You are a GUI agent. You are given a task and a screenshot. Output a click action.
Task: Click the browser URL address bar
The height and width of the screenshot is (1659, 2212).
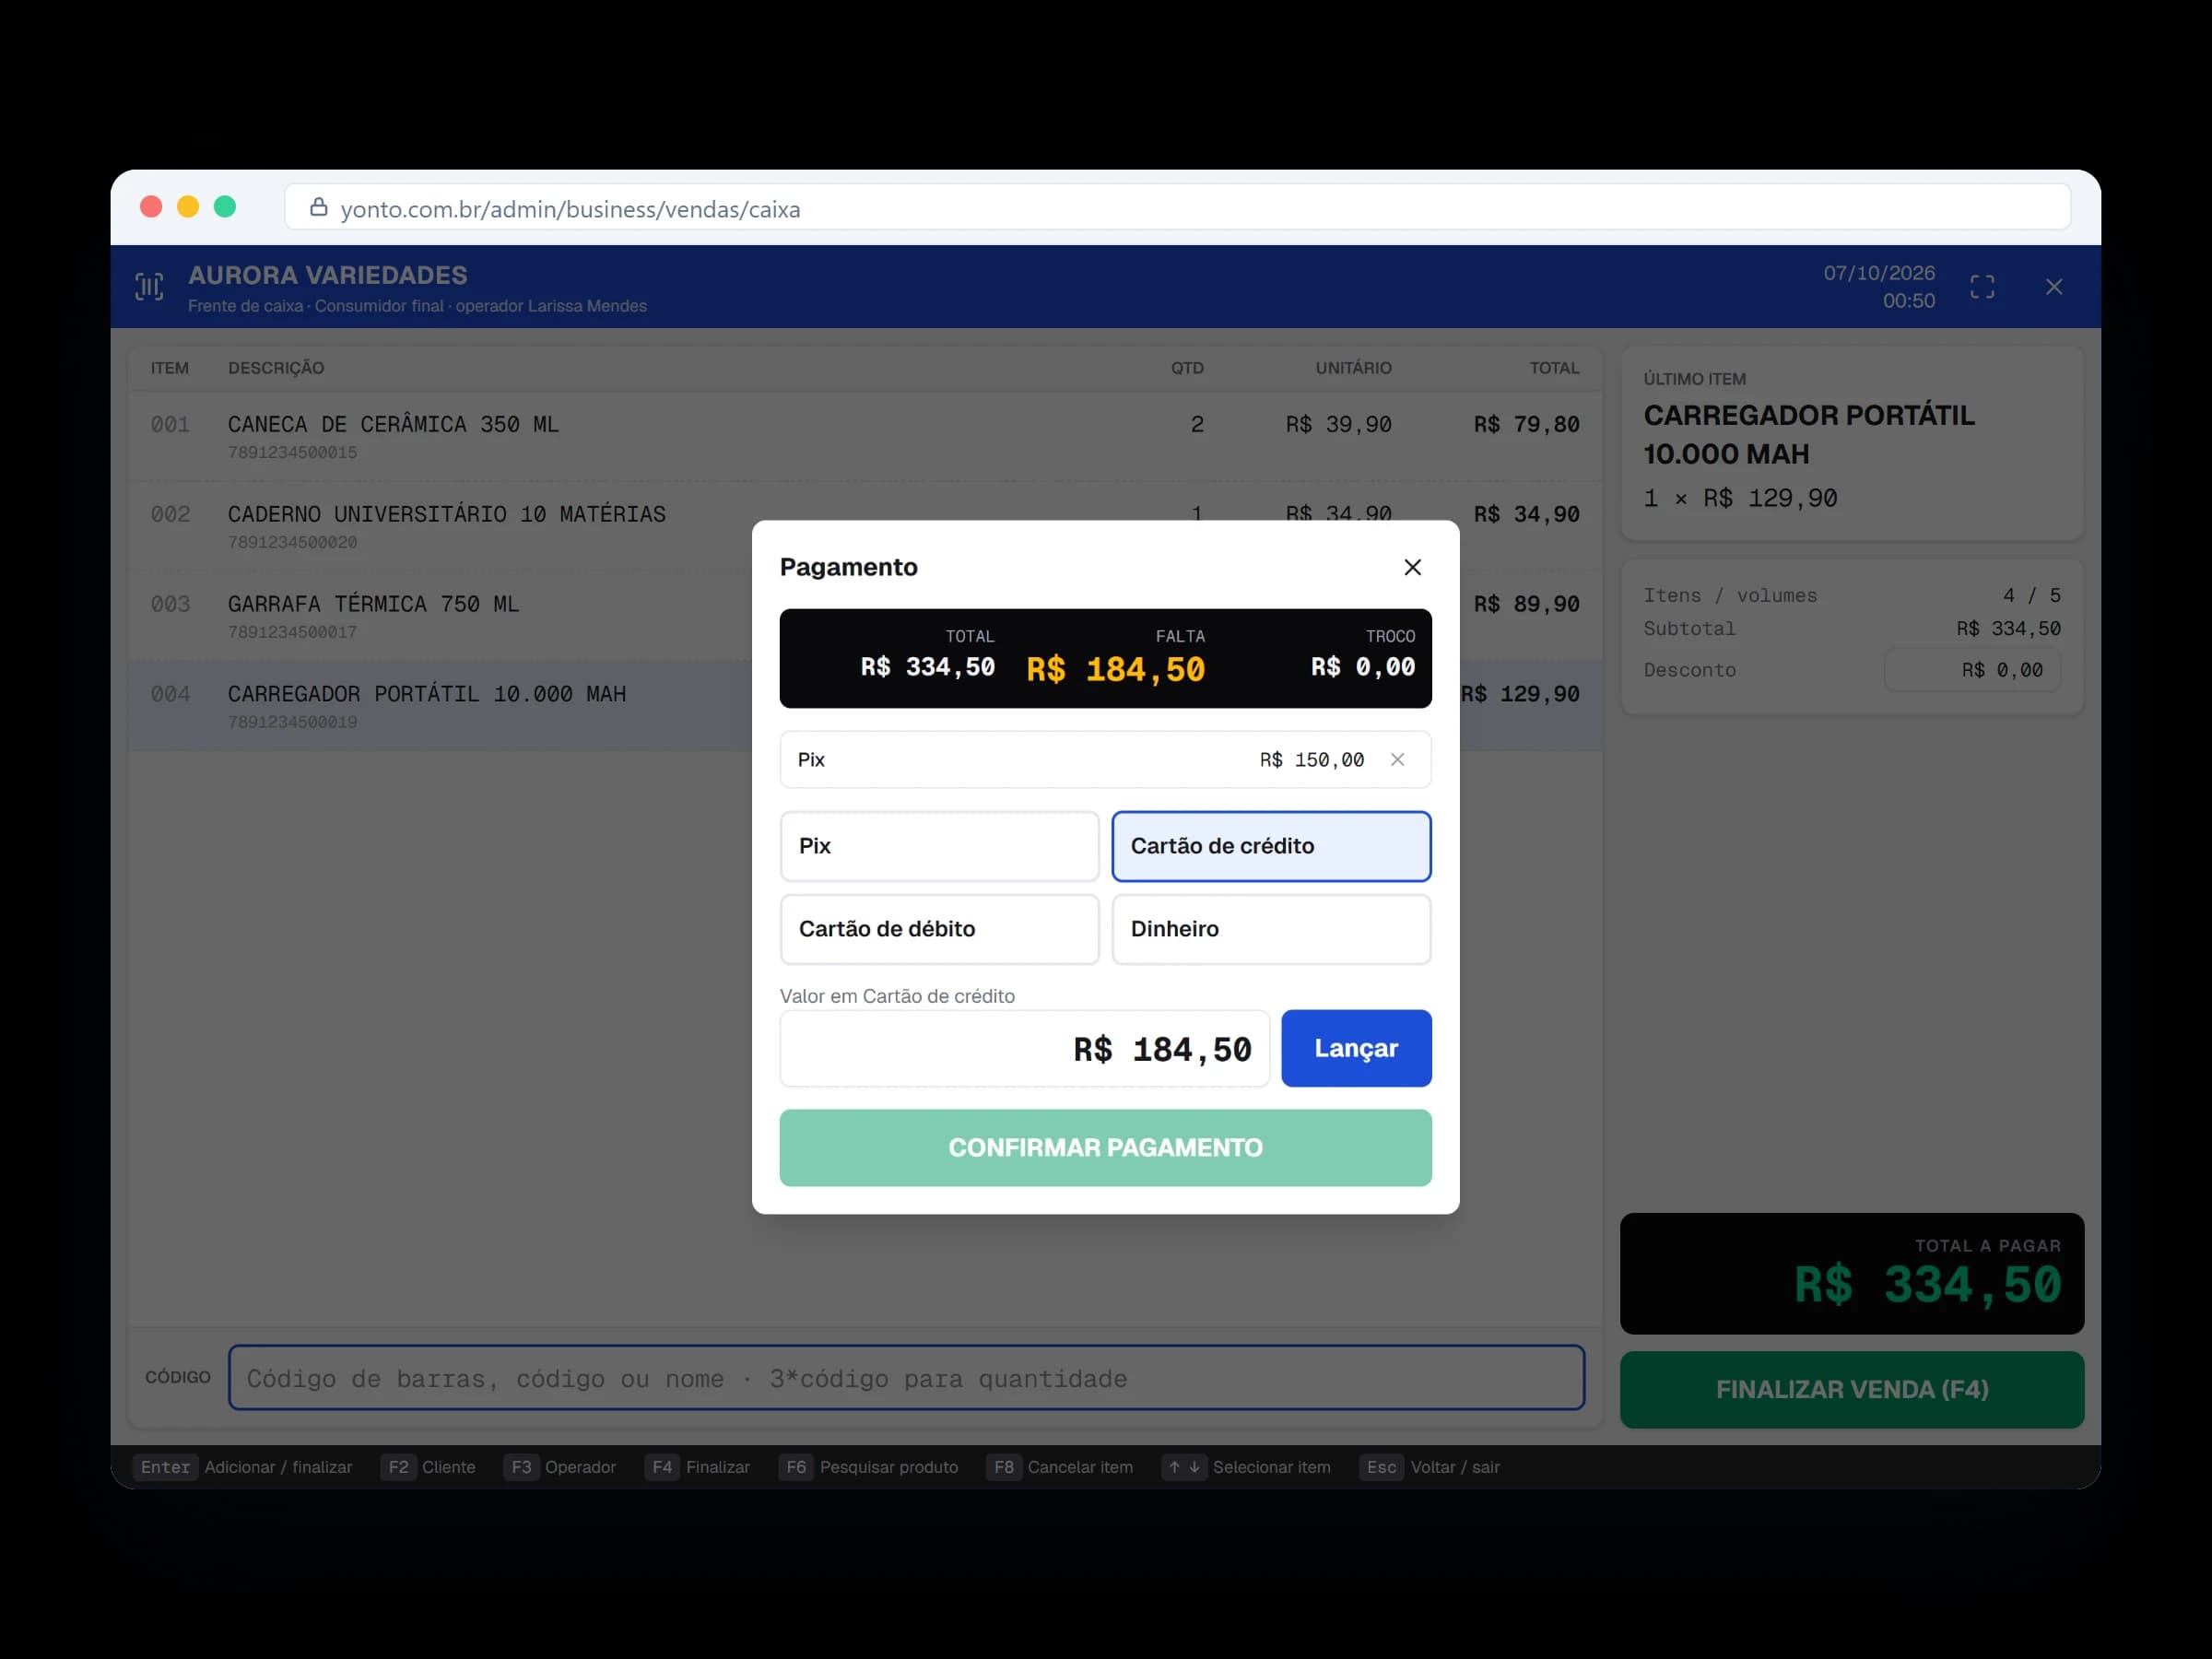(x=1177, y=207)
